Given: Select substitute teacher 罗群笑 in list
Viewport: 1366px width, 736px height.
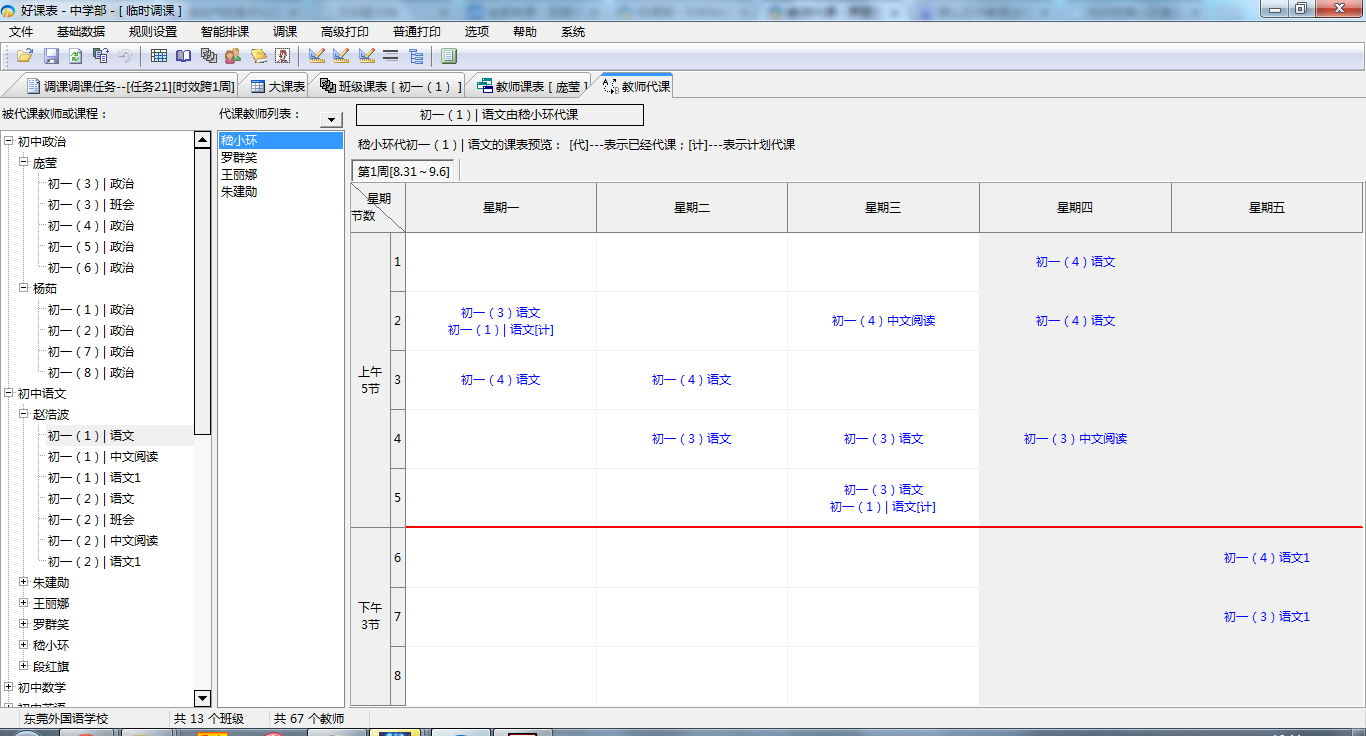Looking at the screenshot, I should 239,157.
